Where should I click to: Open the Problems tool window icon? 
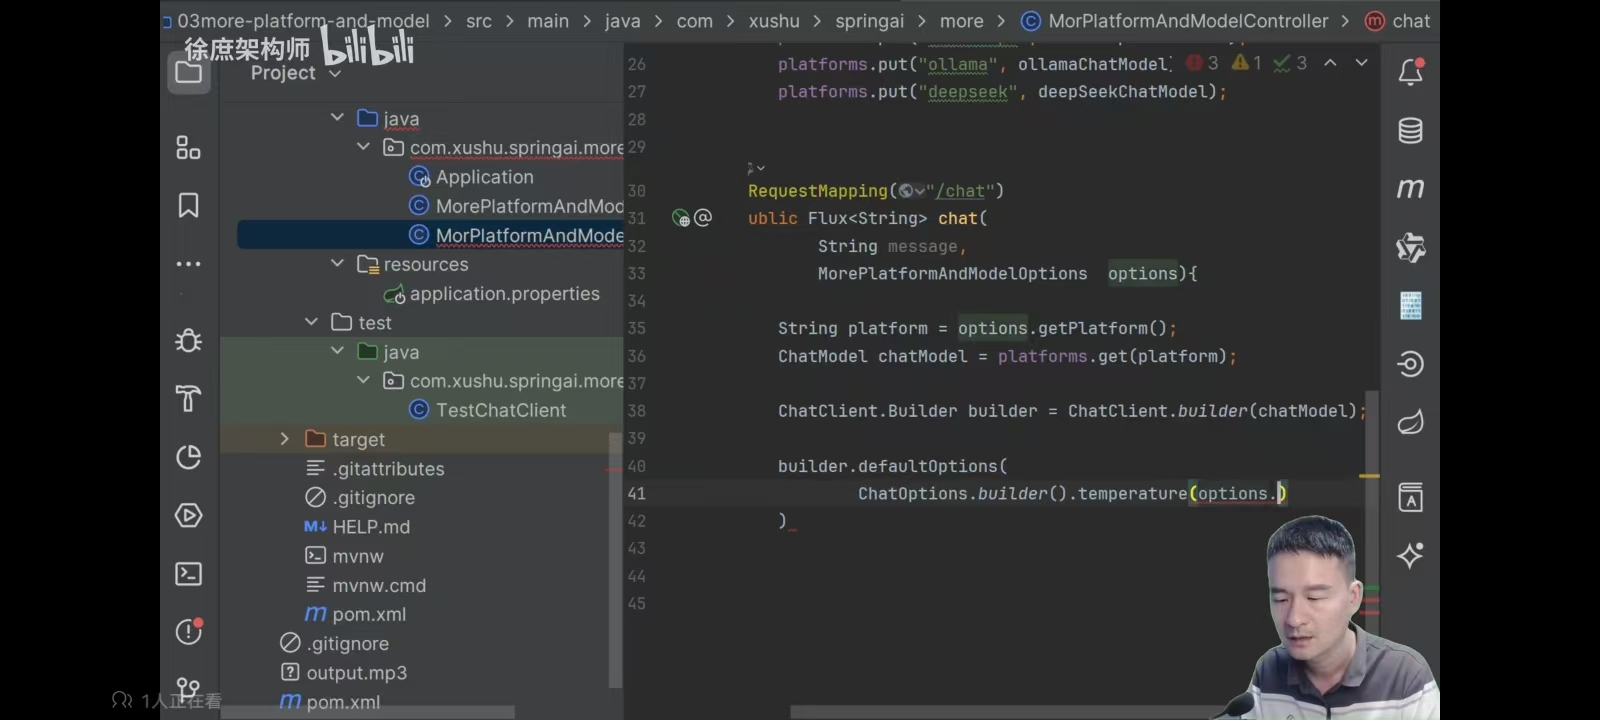tap(188, 631)
